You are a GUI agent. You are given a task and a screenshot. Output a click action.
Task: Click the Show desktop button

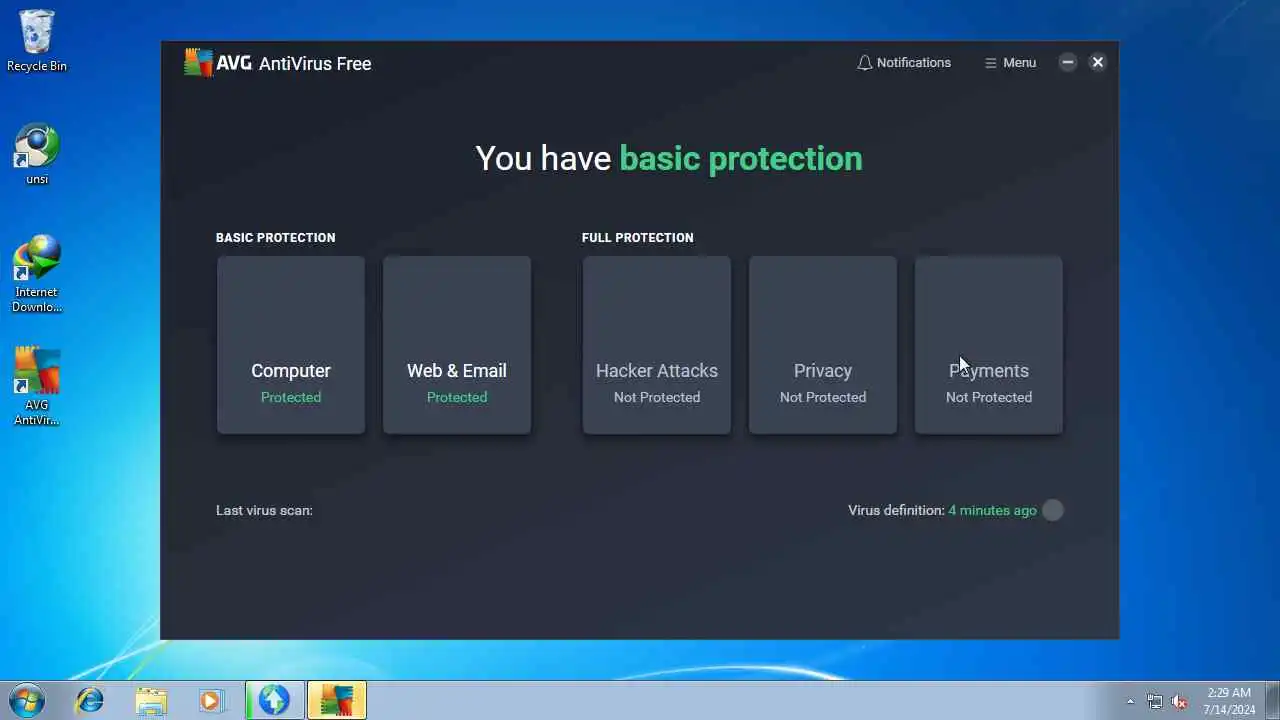pos(1272,700)
